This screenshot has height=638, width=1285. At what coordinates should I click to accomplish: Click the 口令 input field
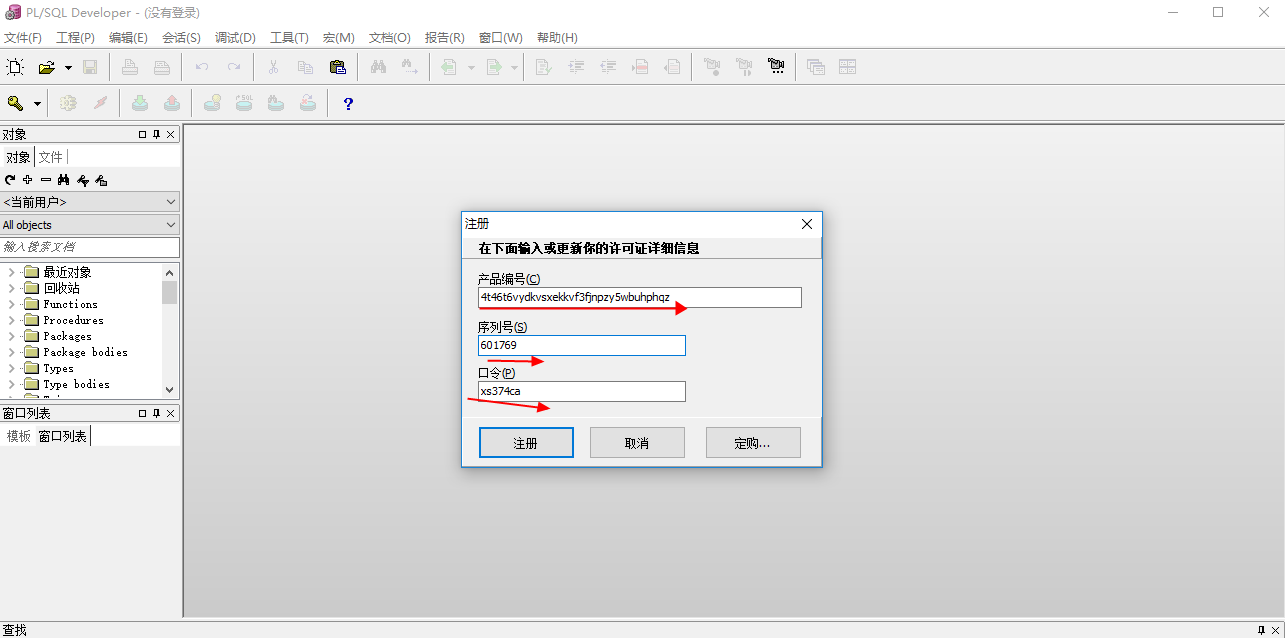point(582,391)
